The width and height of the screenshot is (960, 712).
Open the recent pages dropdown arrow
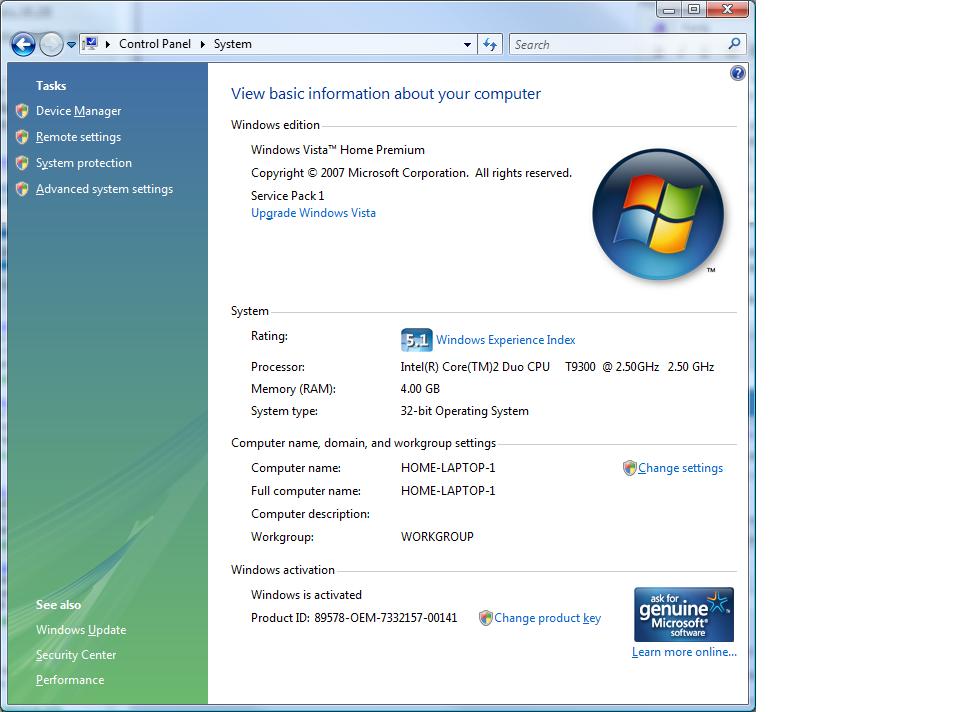tap(71, 45)
